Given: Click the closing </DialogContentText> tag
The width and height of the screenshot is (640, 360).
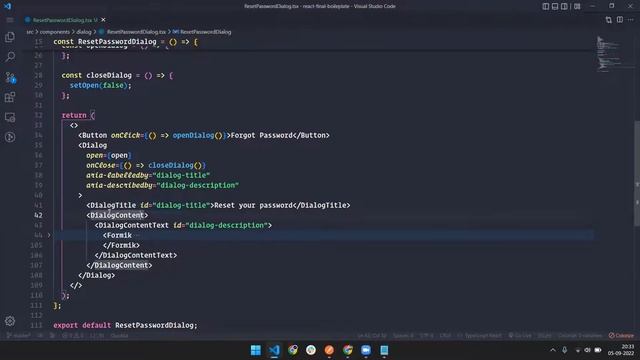Looking at the screenshot, I should pyautogui.click(x=136, y=255).
